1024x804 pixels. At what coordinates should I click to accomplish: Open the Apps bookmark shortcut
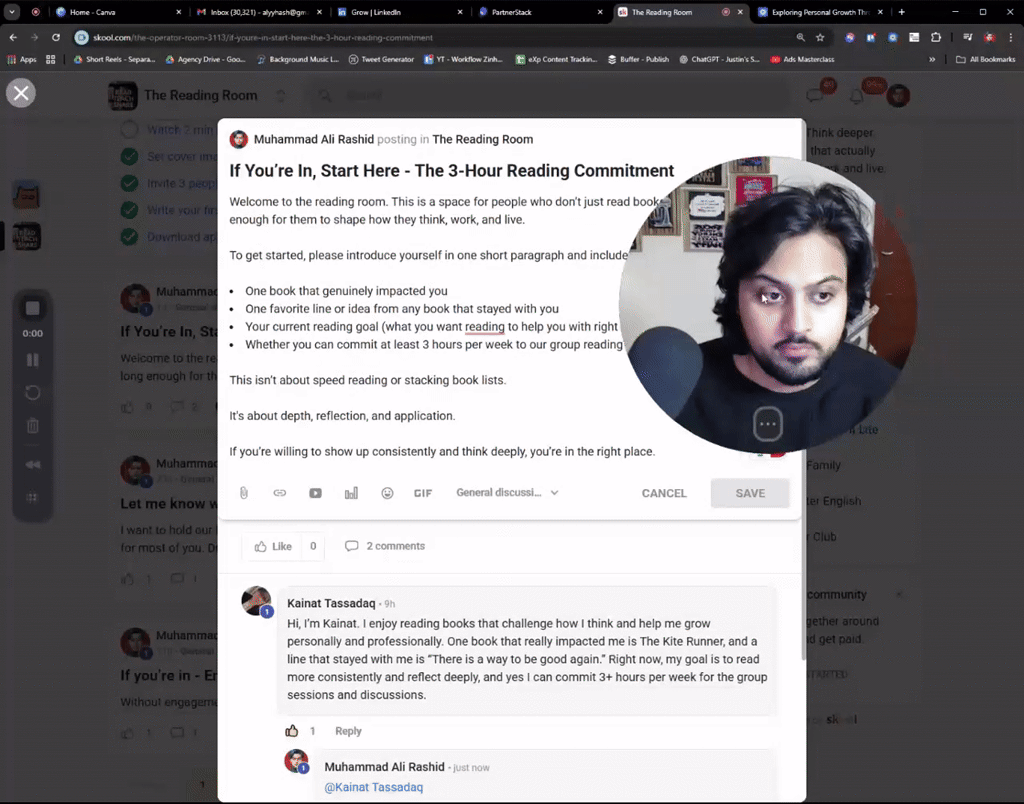(22, 59)
